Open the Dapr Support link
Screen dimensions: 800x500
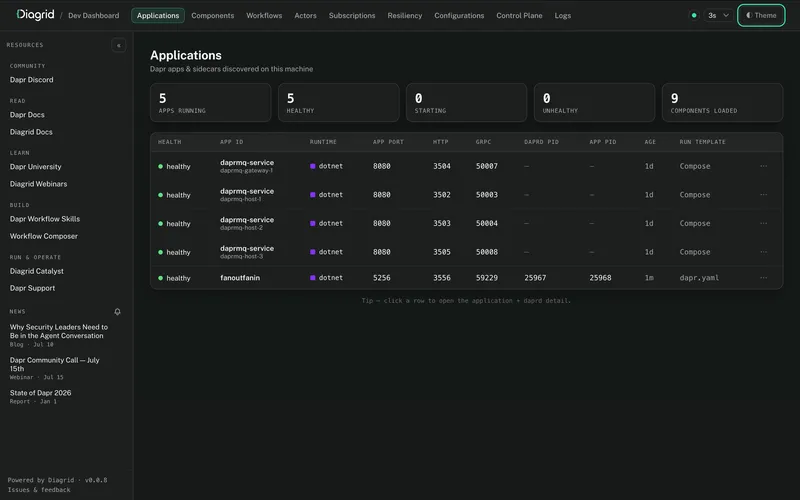(x=32, y=288)
